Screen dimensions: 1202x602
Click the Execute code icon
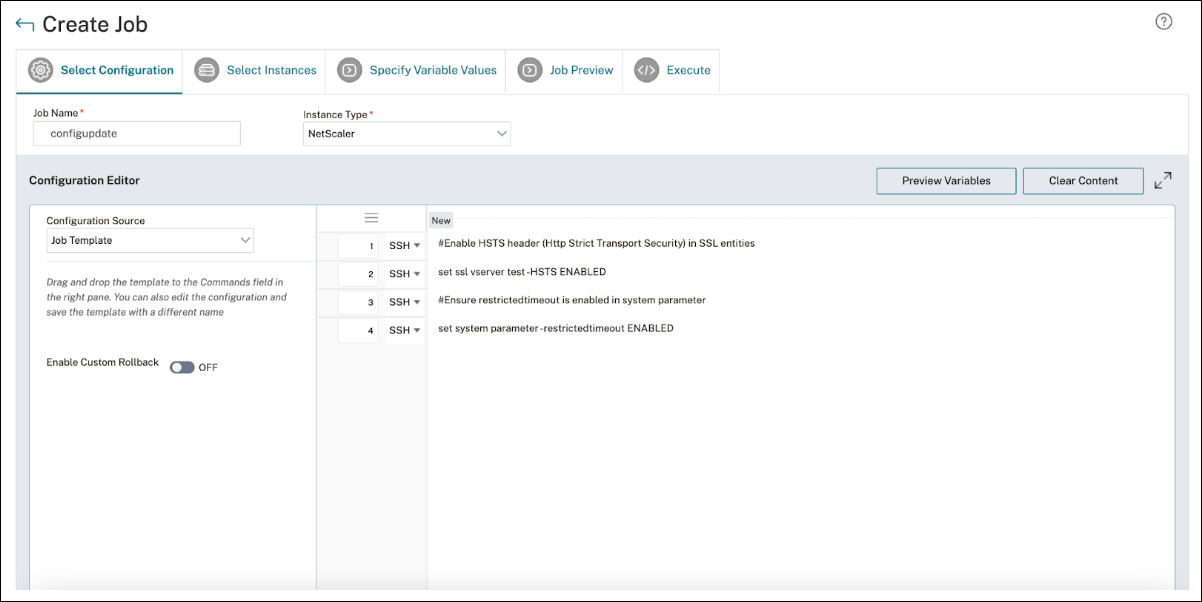647,70
